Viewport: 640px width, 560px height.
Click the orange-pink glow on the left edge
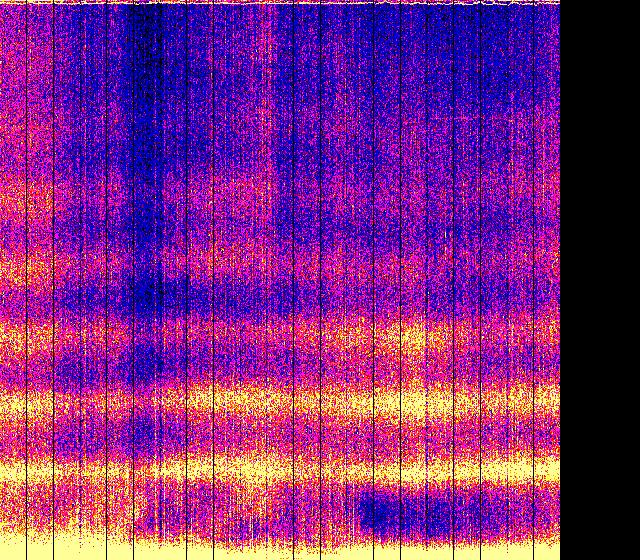pos(12,200)
